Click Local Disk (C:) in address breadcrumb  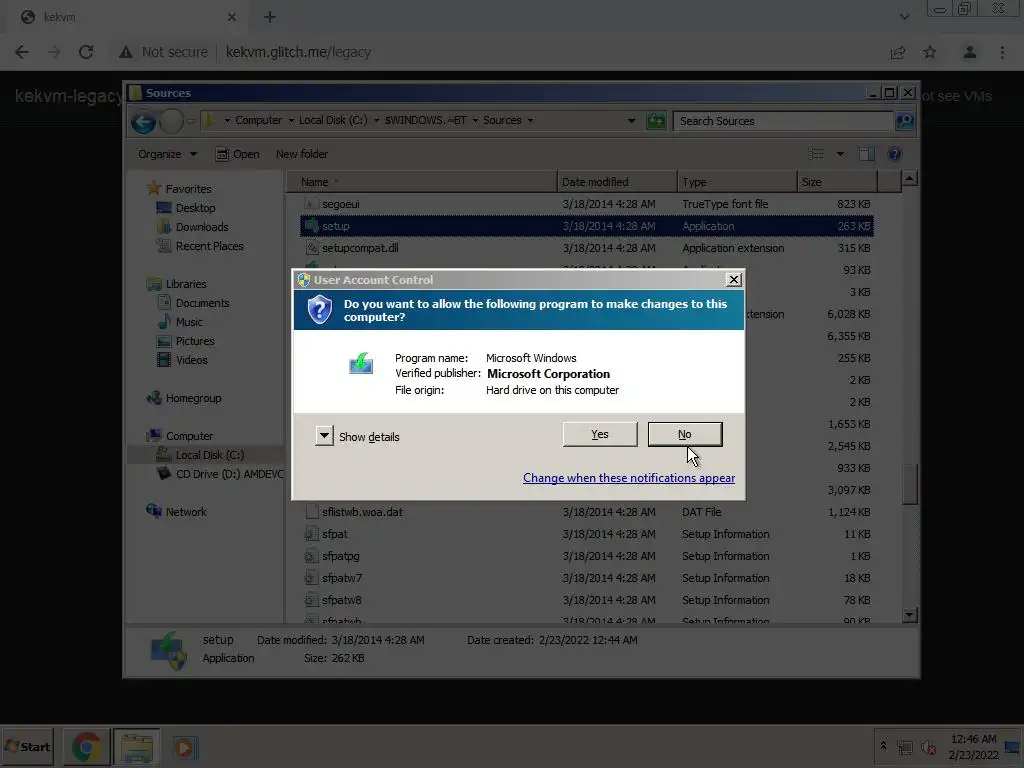(333, 120)
